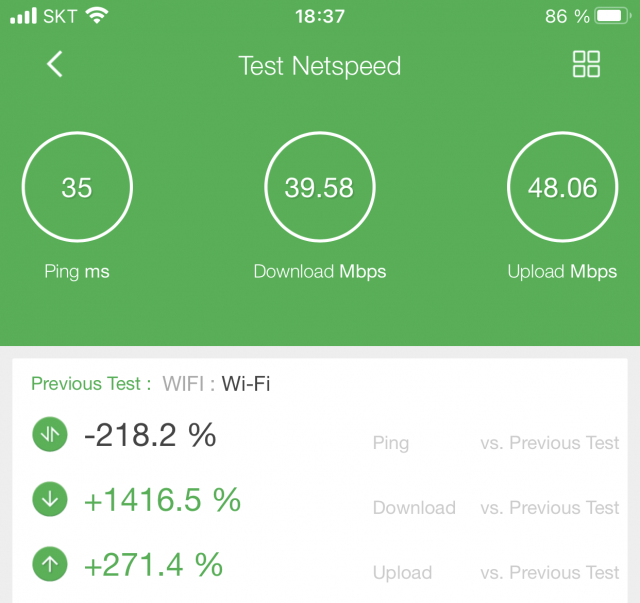Select the 39.58 download result circle
The width and height of the screenshot is (640, 603).
pos(320,187)
